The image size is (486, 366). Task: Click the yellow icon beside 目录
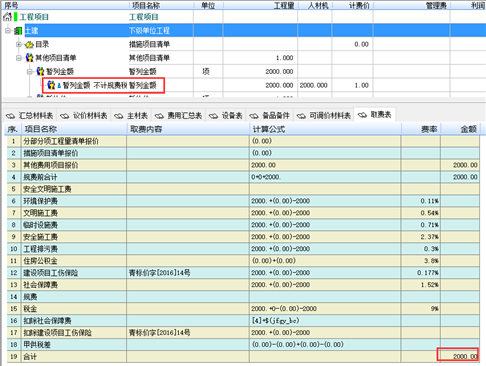point(29,44)
